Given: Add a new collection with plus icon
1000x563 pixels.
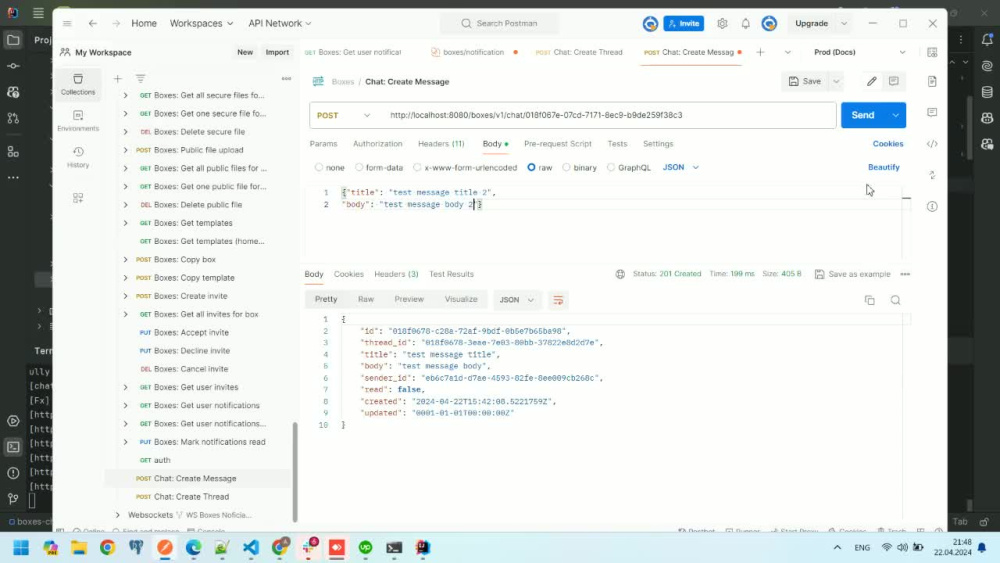Looking at the screenshot, I should coord(117,78).
